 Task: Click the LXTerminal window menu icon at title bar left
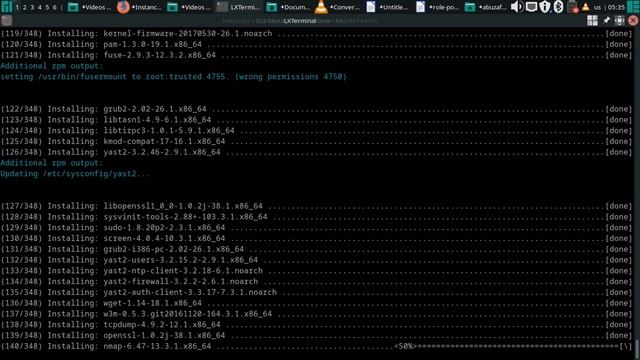tap(6, 20)
